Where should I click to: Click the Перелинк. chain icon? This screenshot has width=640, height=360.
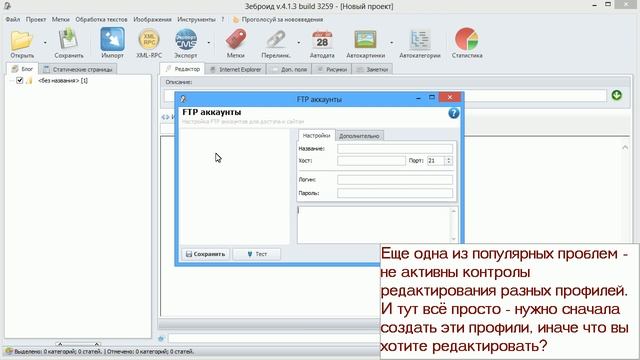pos(276,40)
